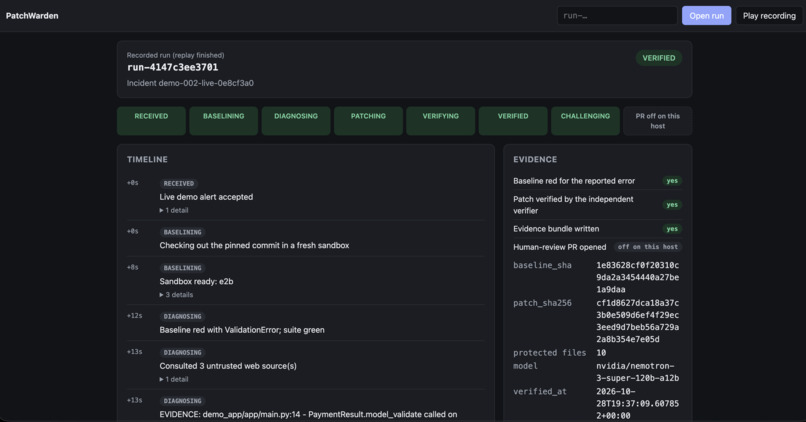
Task: Select the BASELINING stage step
Action: (224, 121)
